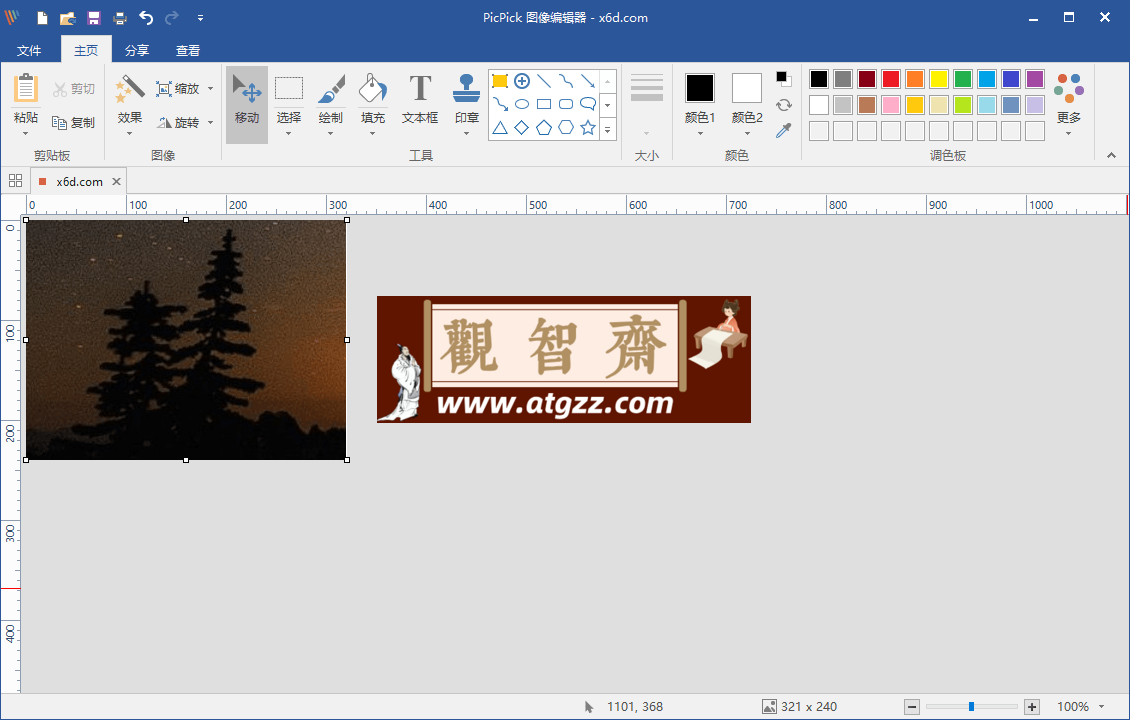Select the ellipse shape
1130x720 pixels.
522,105
